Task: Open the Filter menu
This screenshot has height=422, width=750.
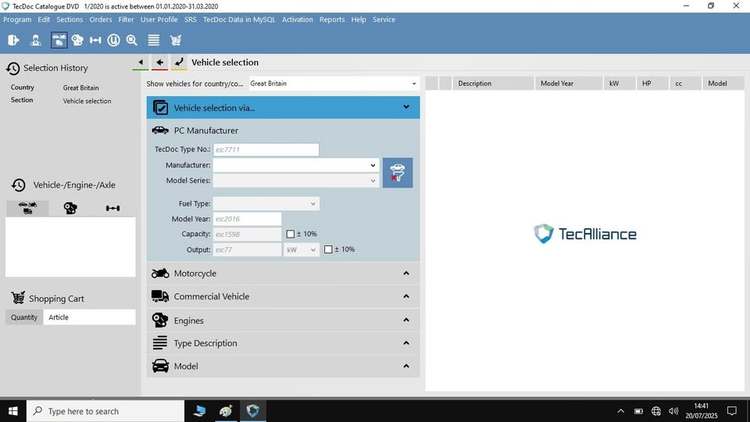Action: point(126,20)
